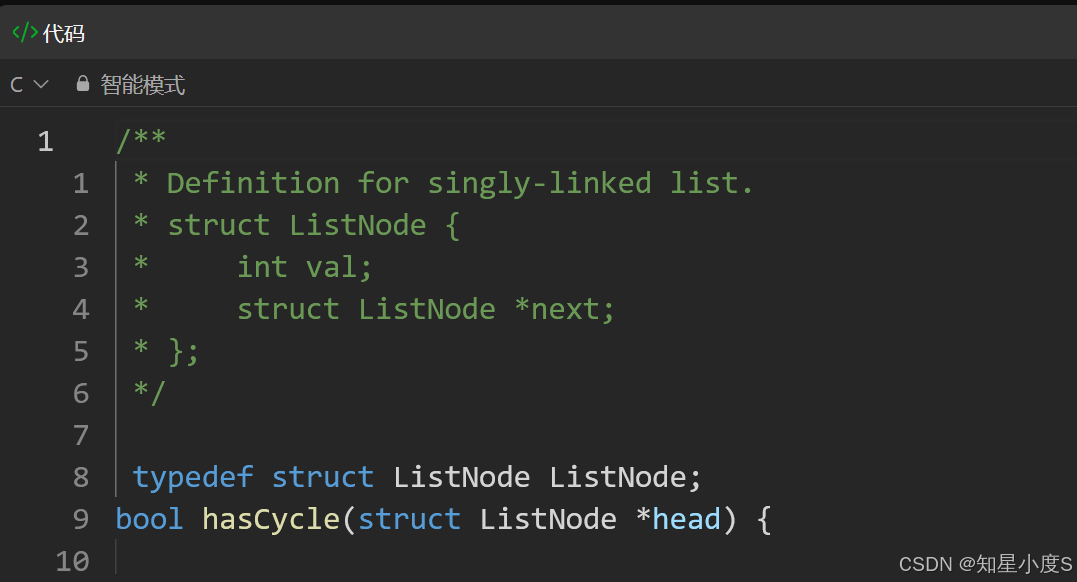Click the '*next;' comment text
Viewport: 1077px width, 582px height.
coord(564,309)
